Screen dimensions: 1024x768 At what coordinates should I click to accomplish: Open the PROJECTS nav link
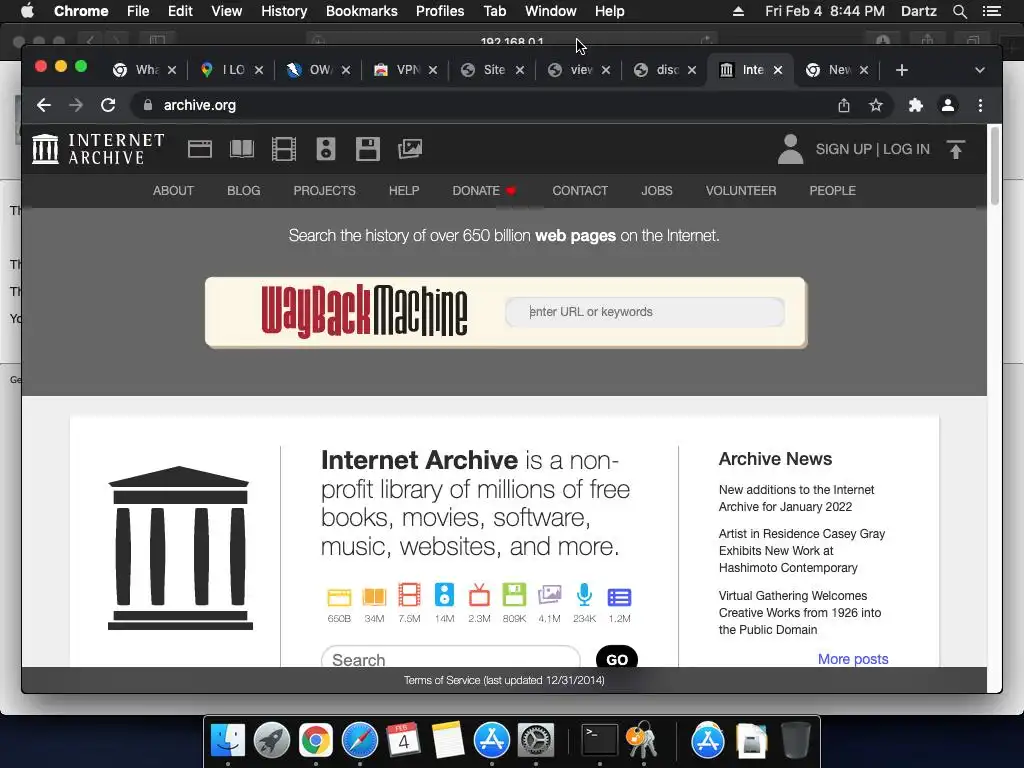click(x=325, y=191)
